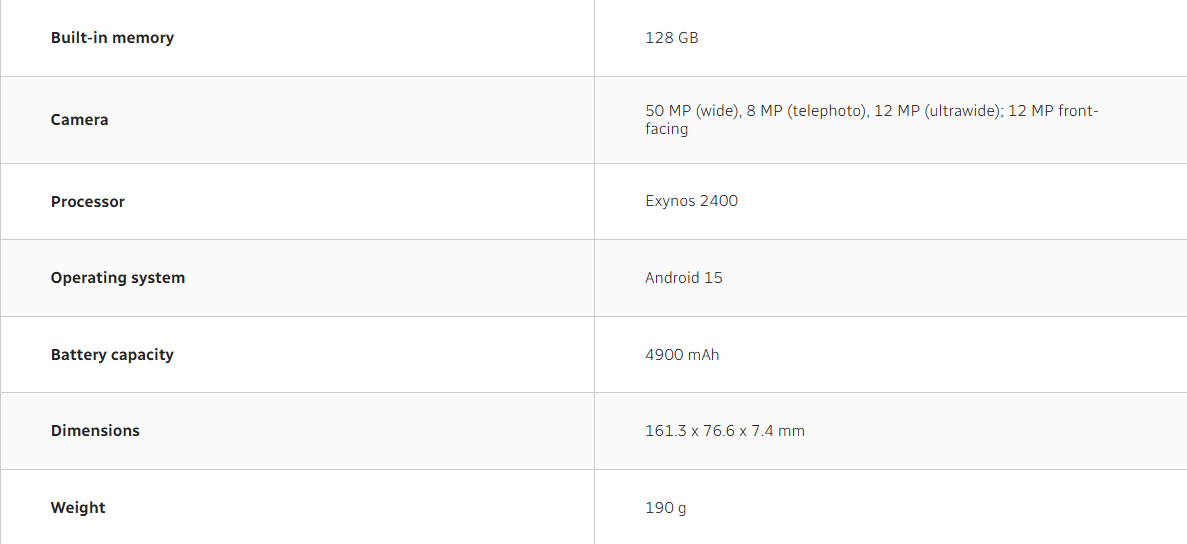Click the 'Built-in memory' row label
1187x544 pixels.
112,38
